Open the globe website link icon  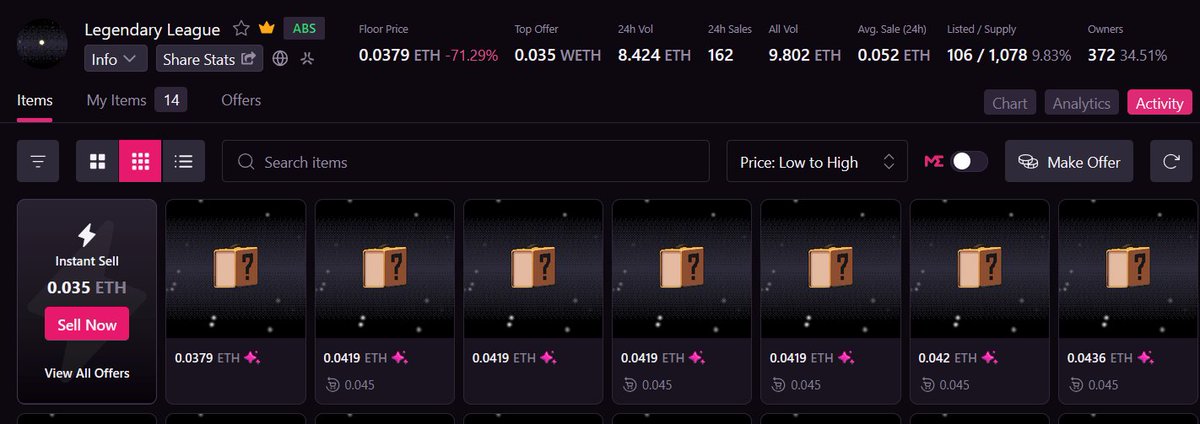click(281, 59)
